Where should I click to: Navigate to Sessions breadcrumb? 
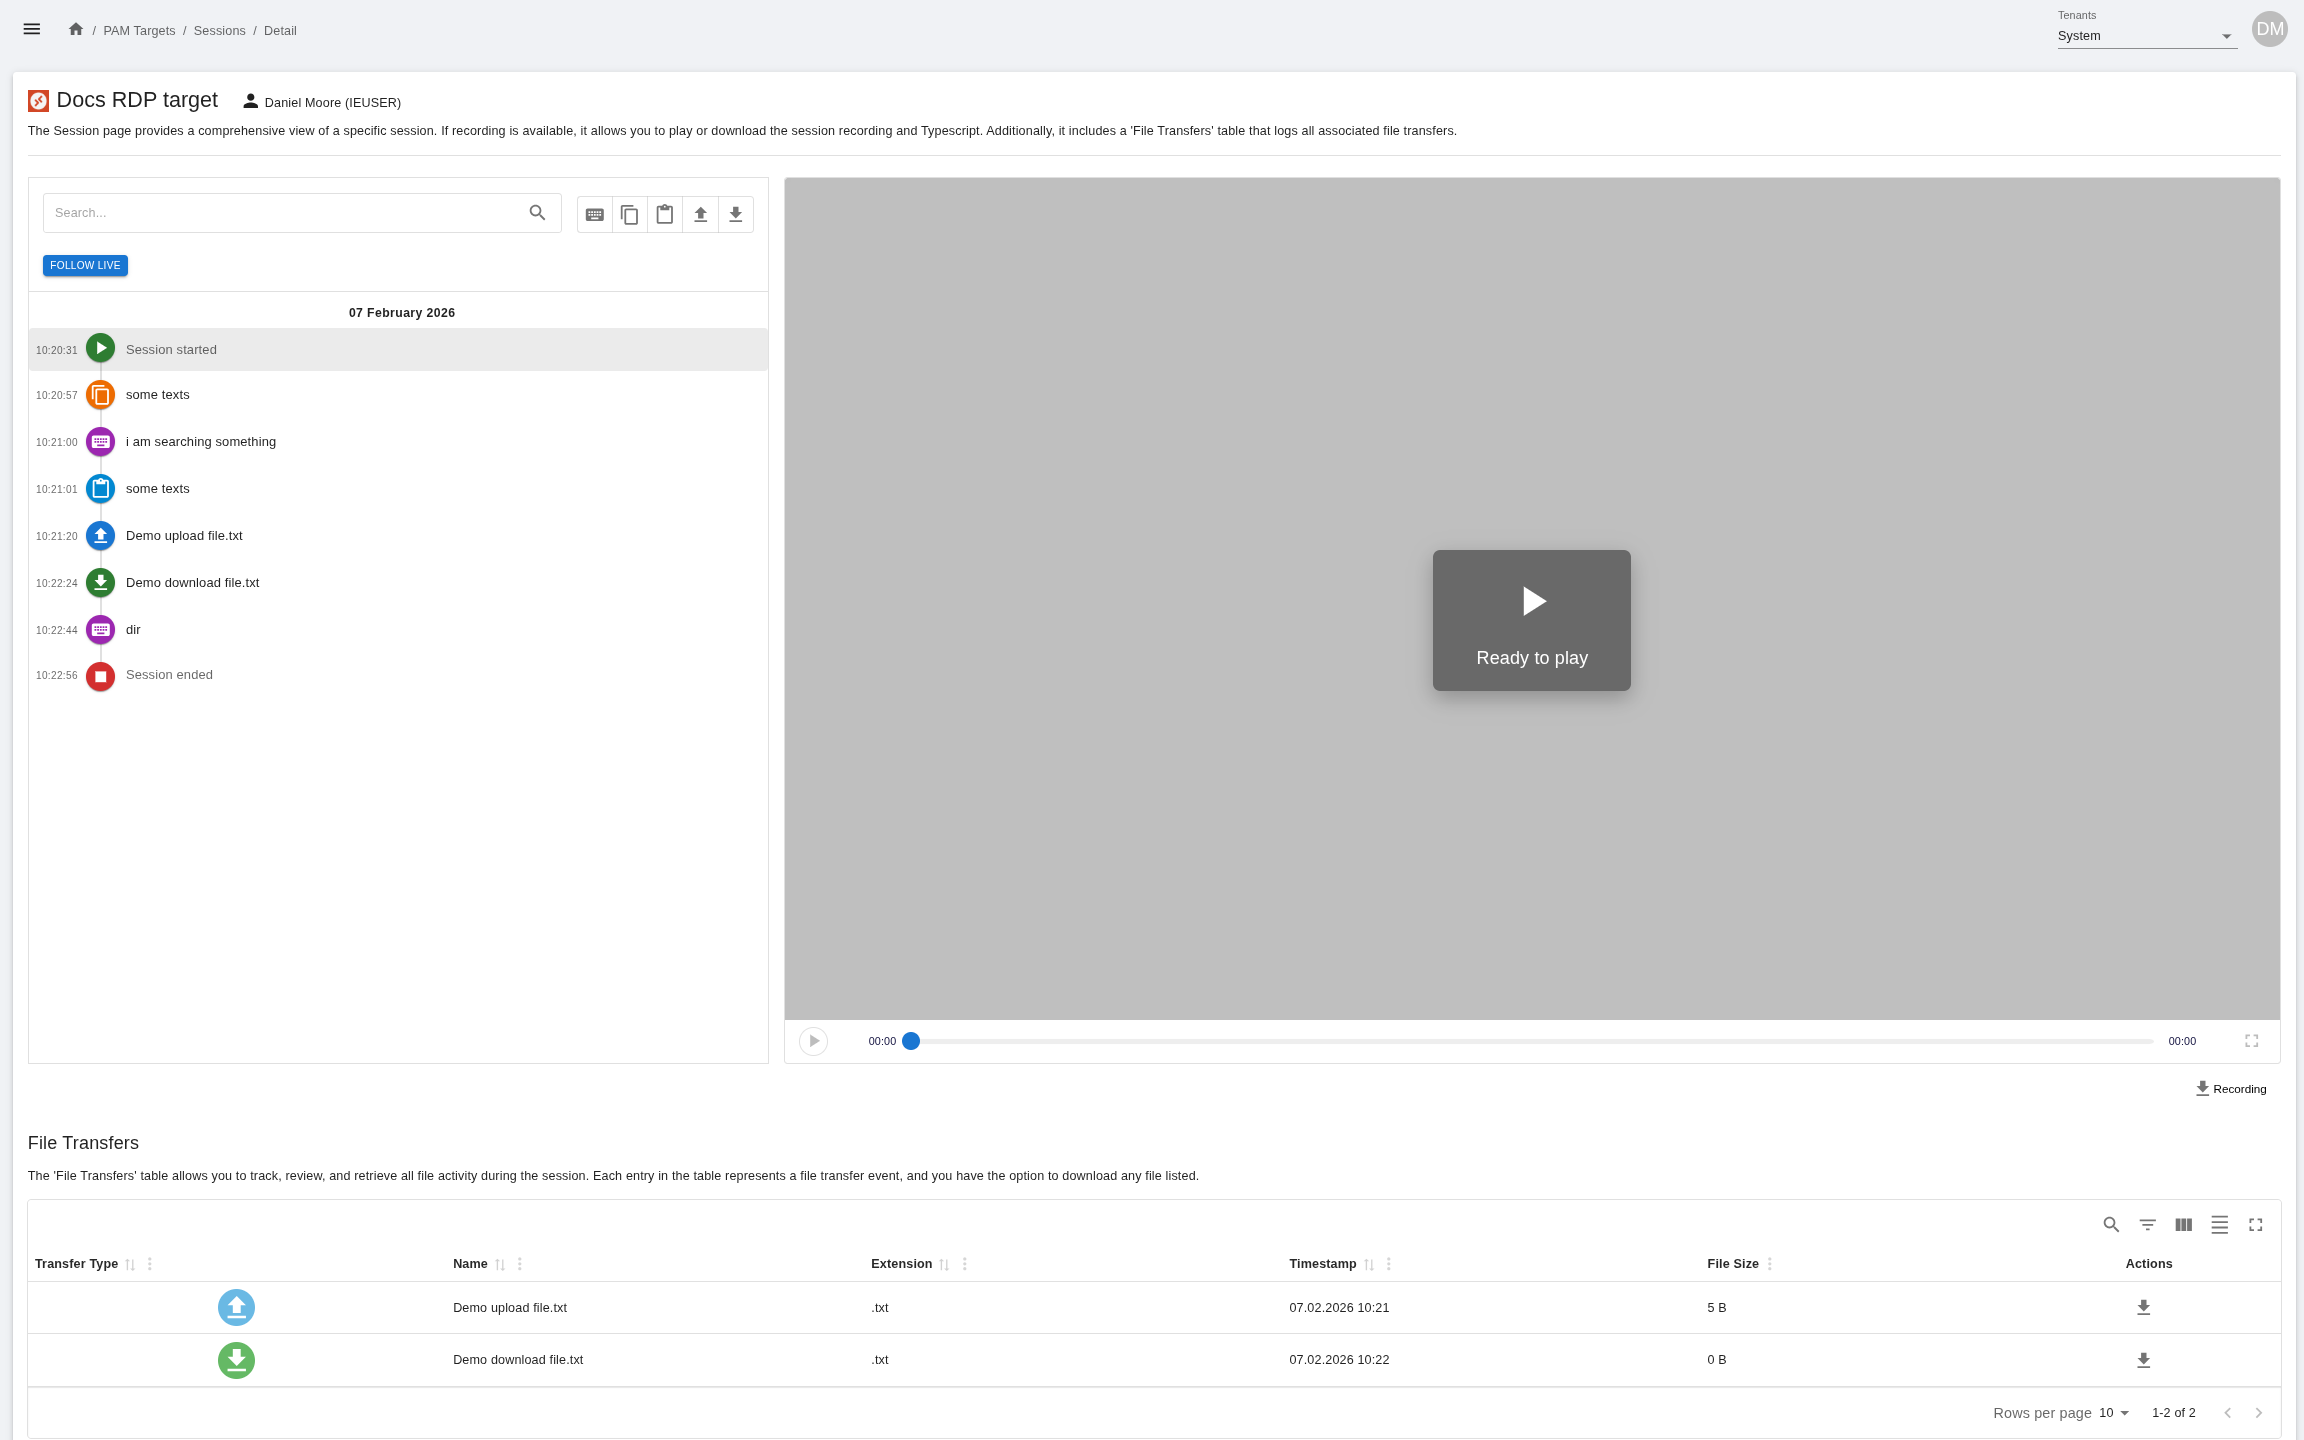click(219, 31)
